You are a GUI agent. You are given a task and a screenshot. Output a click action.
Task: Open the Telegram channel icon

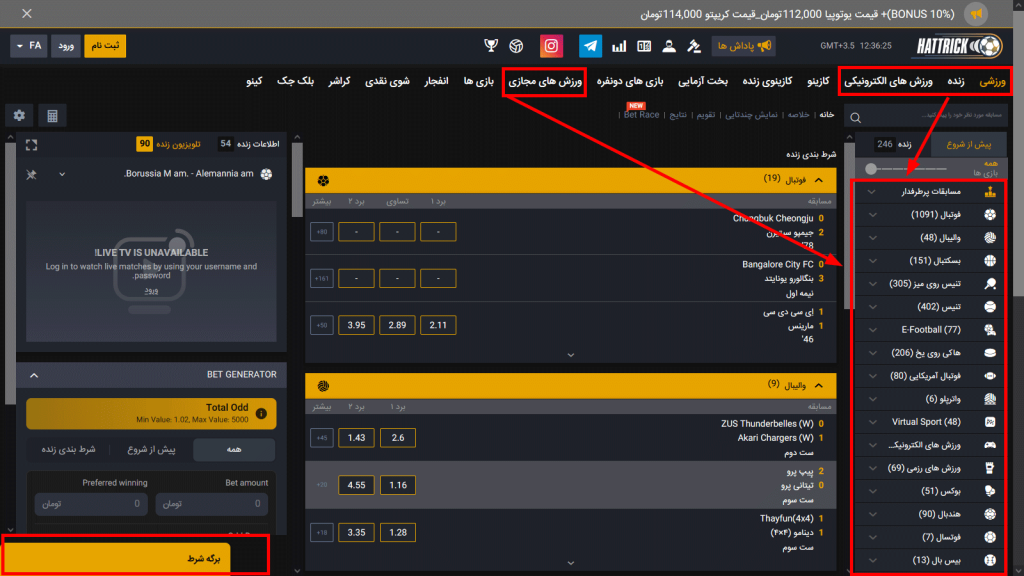point(590,46)
